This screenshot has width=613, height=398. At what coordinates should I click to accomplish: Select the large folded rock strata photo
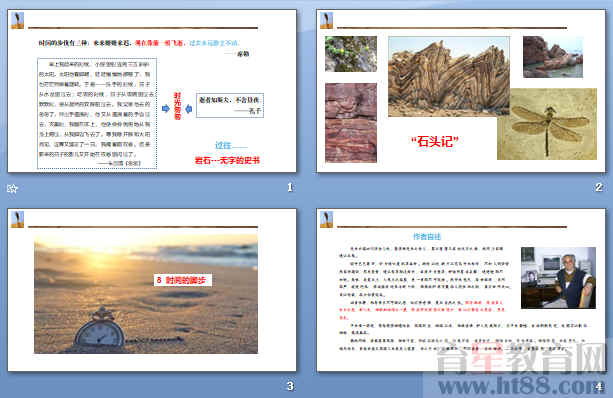point(449,77)
